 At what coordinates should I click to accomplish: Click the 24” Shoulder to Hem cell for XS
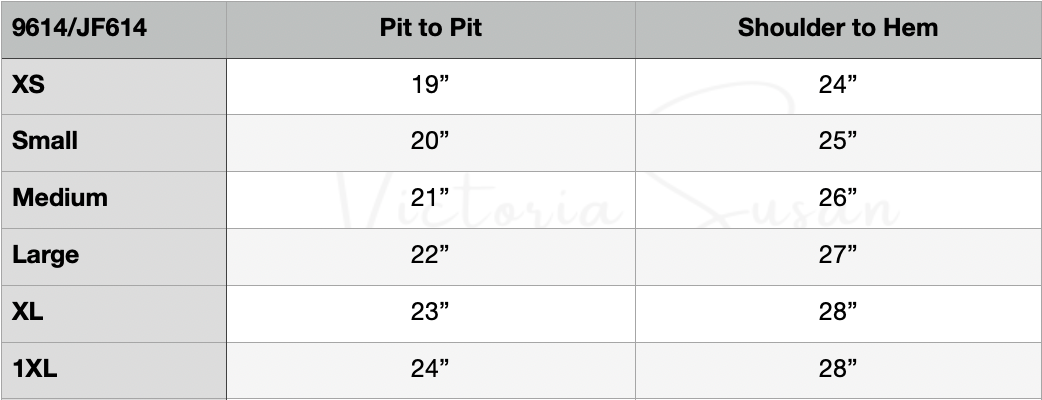point(838,85)
